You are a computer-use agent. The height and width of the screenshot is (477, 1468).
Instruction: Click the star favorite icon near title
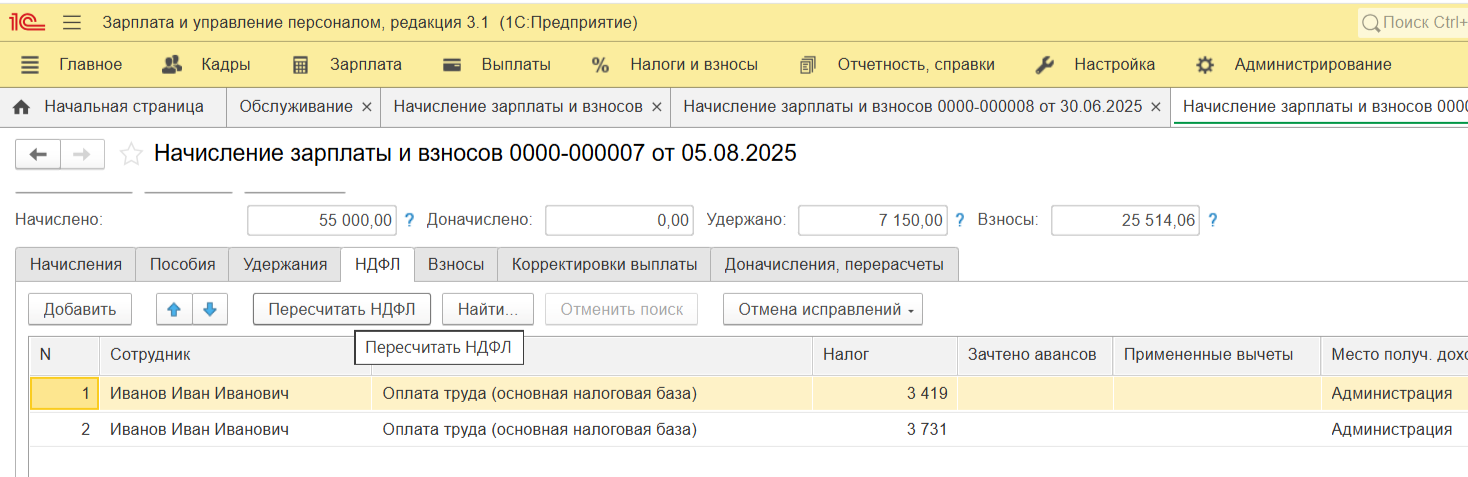(x=131, y=154)
